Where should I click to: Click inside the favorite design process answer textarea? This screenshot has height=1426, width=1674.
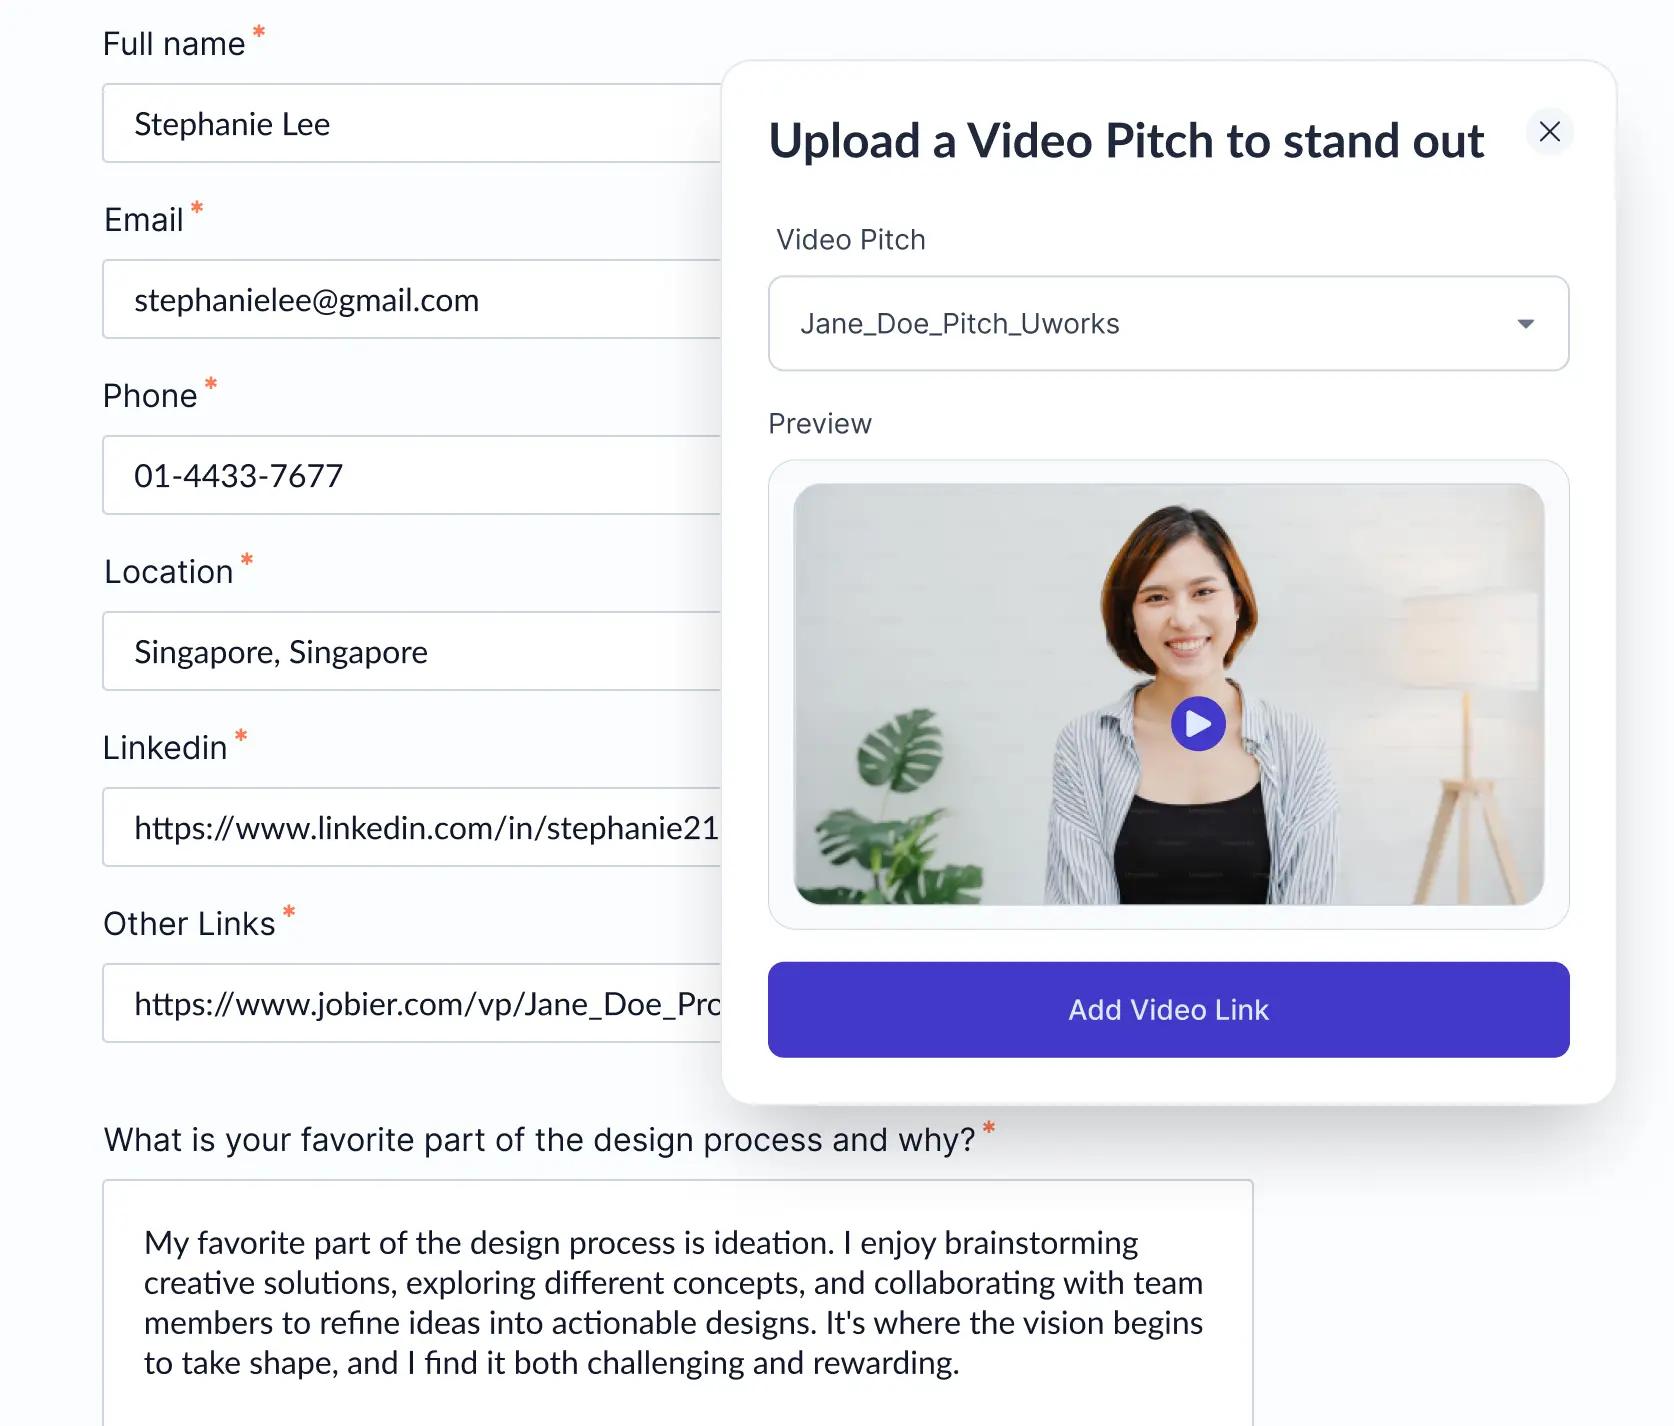click(x=677, y=1303)
